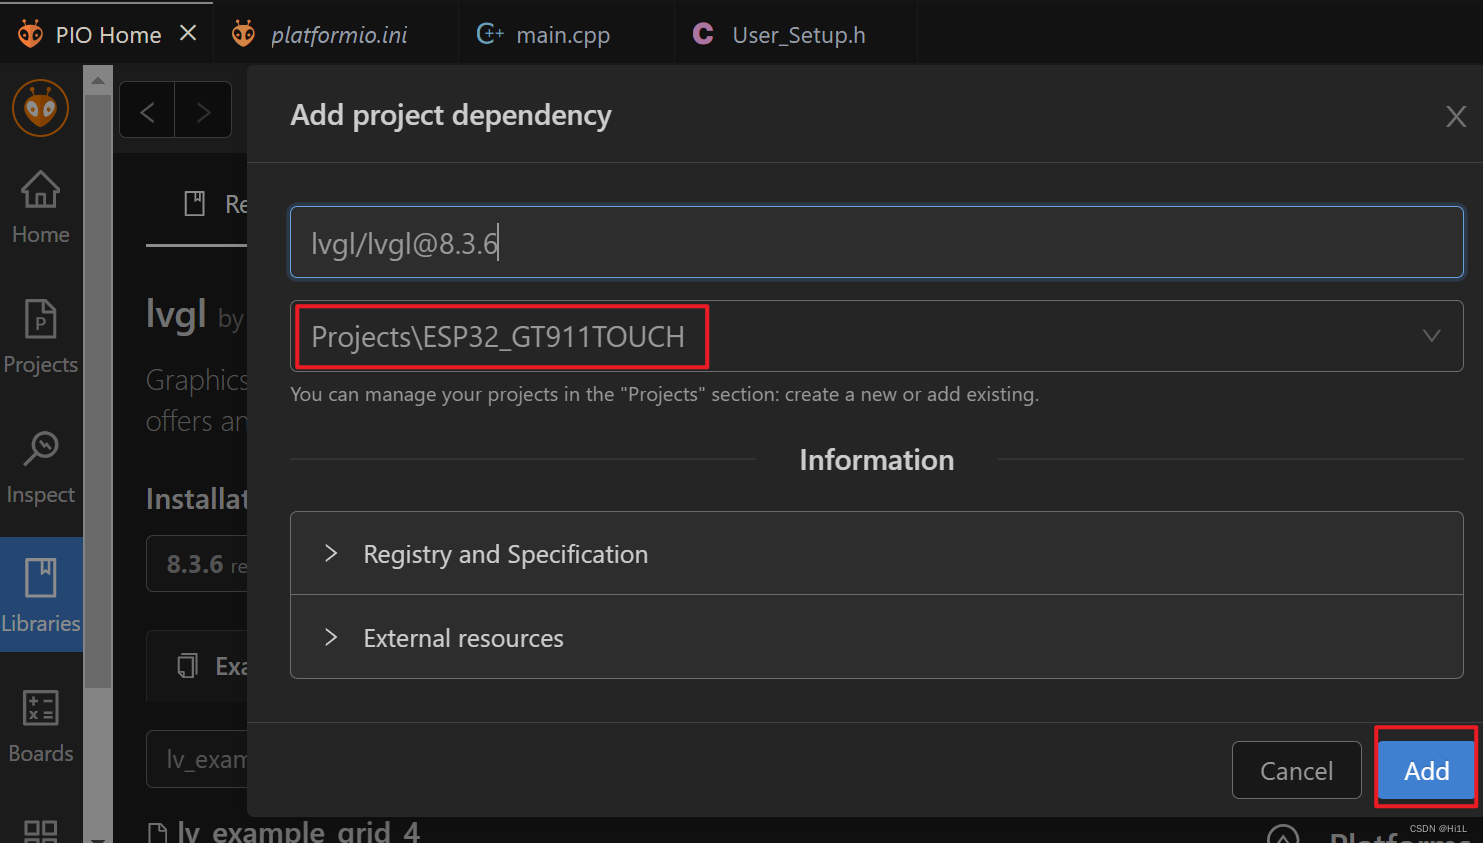Open the Platforms icon in sidebar bottom
Screen dimensions: 1483x843
41,831
